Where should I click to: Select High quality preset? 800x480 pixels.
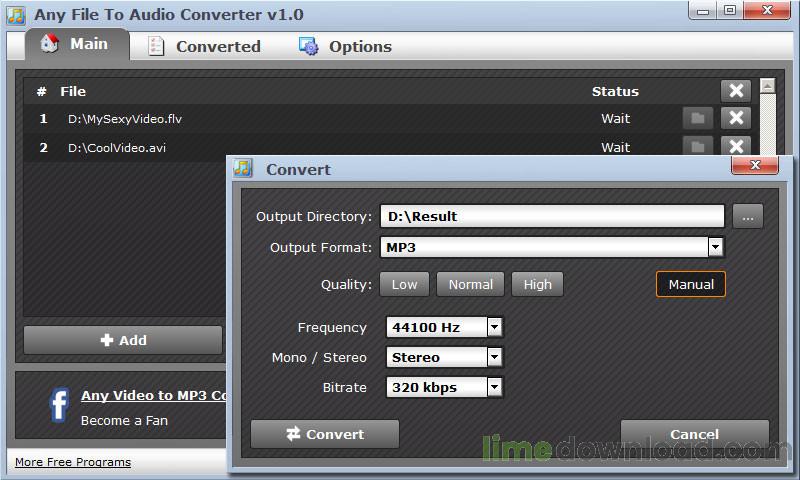pyautogui.click(x=538, y=284)
